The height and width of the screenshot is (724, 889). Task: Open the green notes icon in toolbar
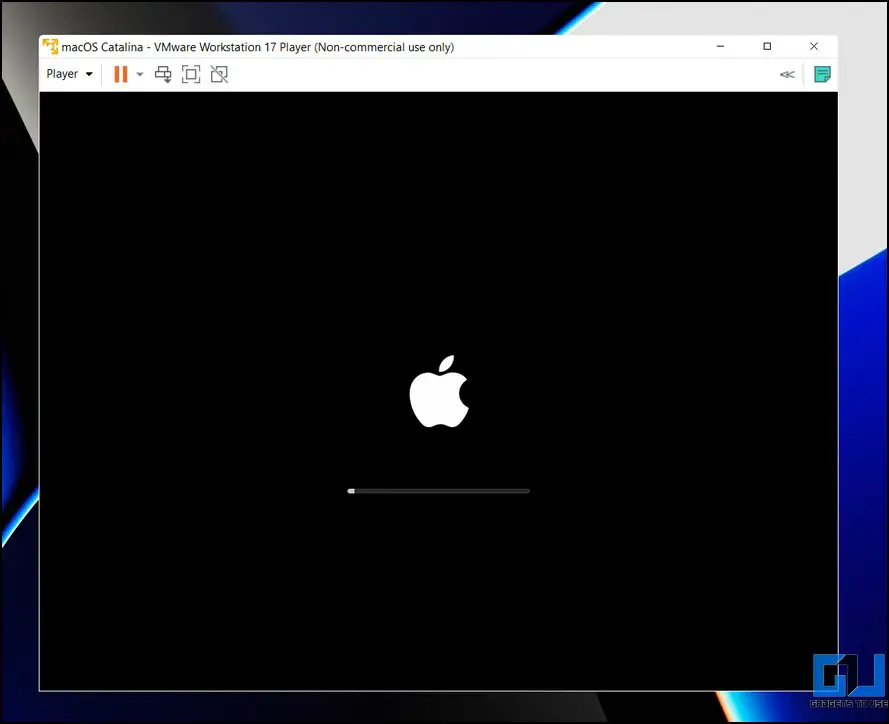(x=822, y=74)
